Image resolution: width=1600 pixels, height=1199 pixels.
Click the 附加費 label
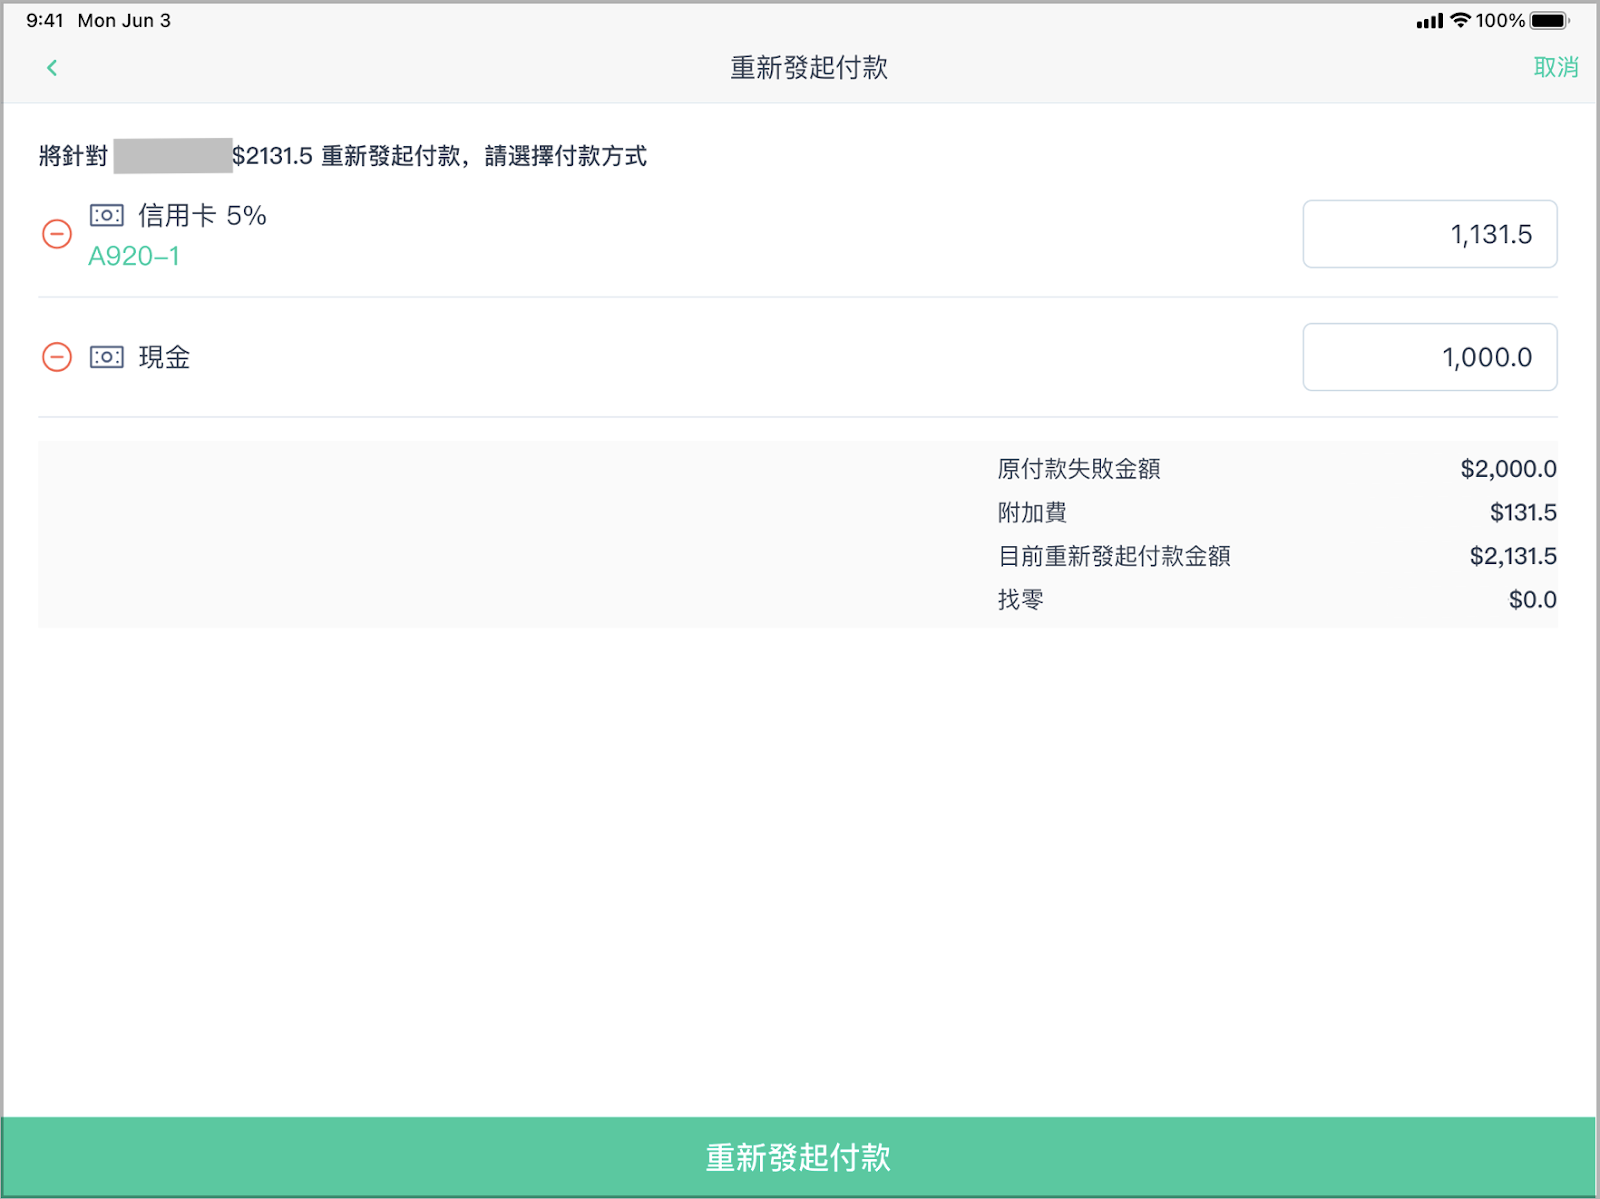coord(1032,513)
